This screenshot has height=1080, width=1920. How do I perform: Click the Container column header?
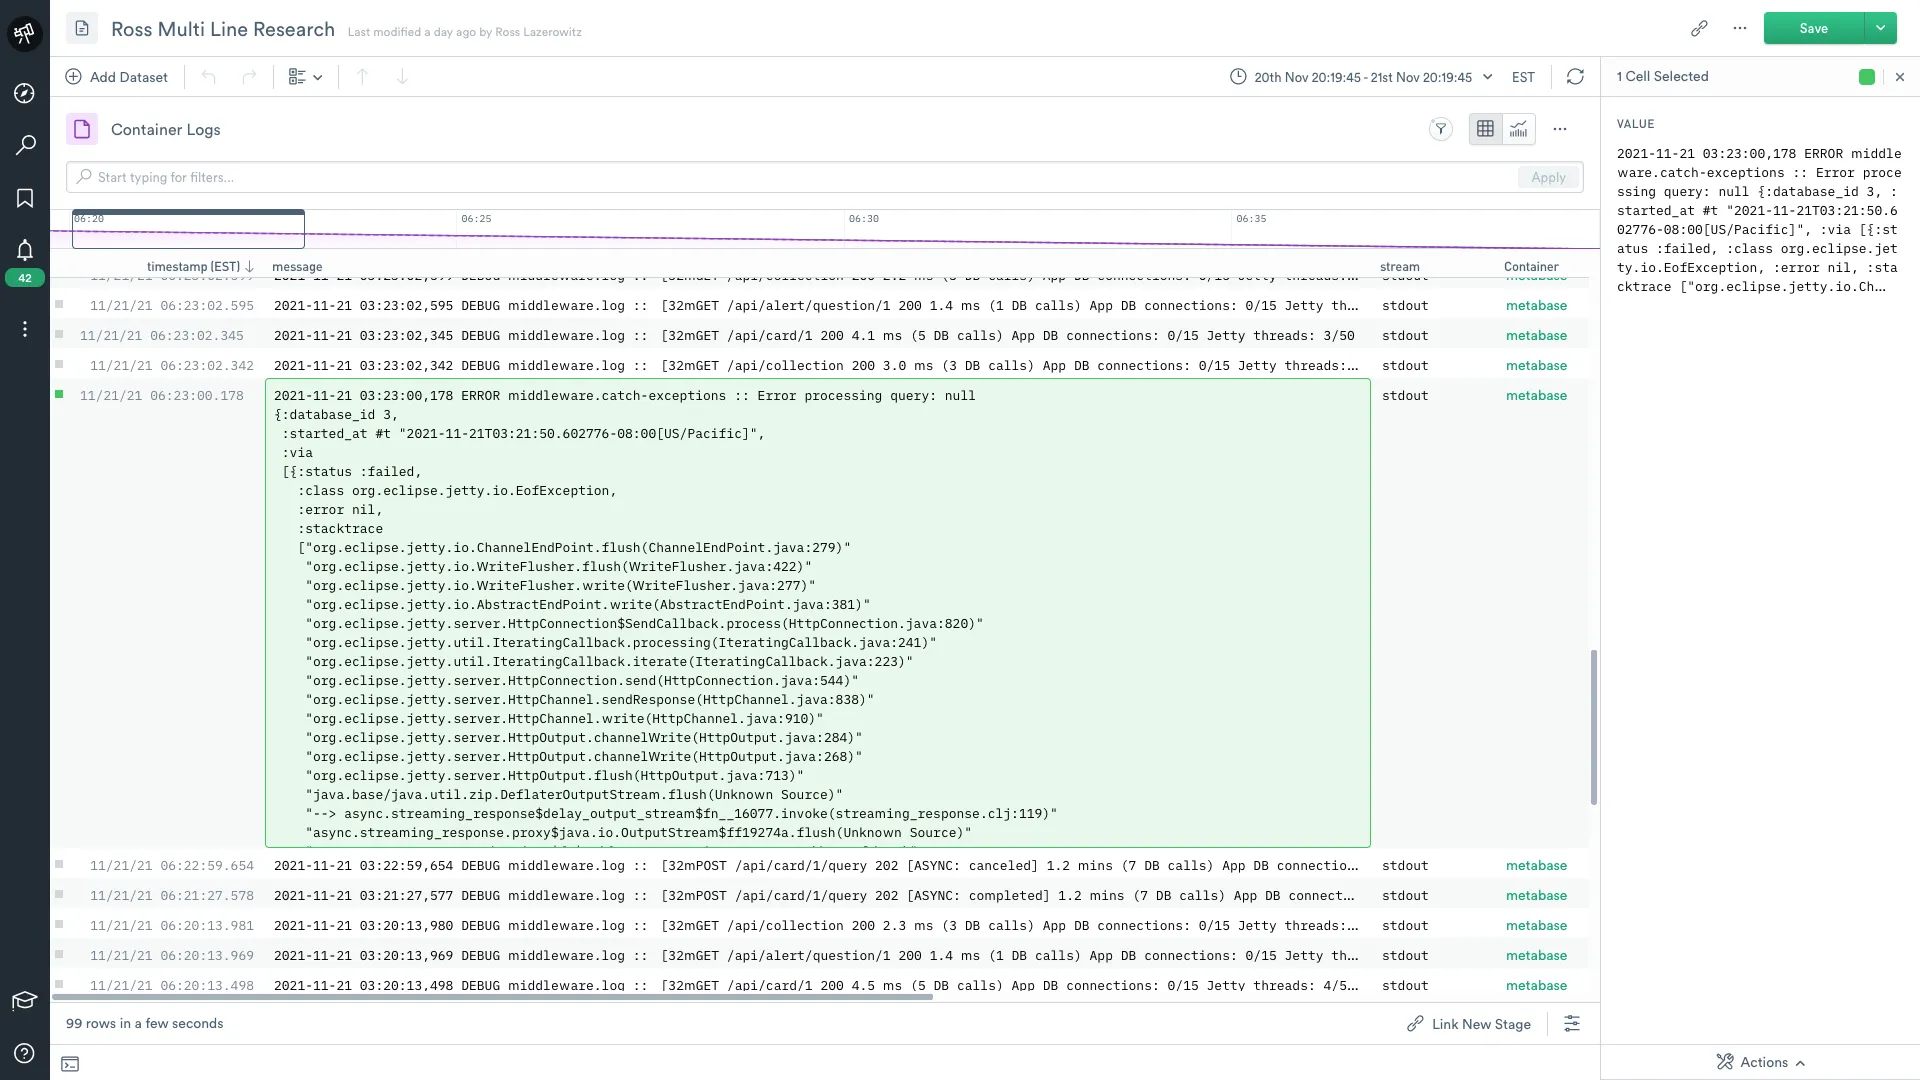pos(1531,267)
